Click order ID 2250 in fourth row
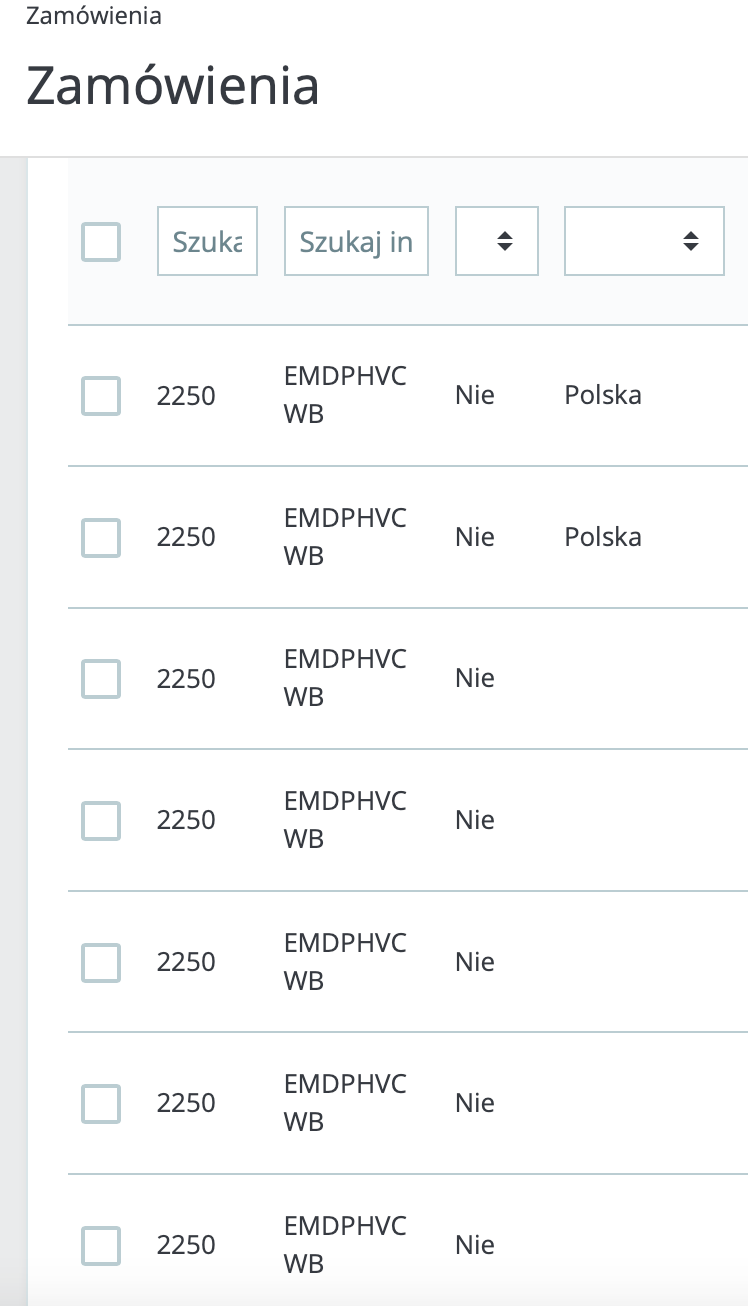The image size is (748, 1306). click(186, 820)
